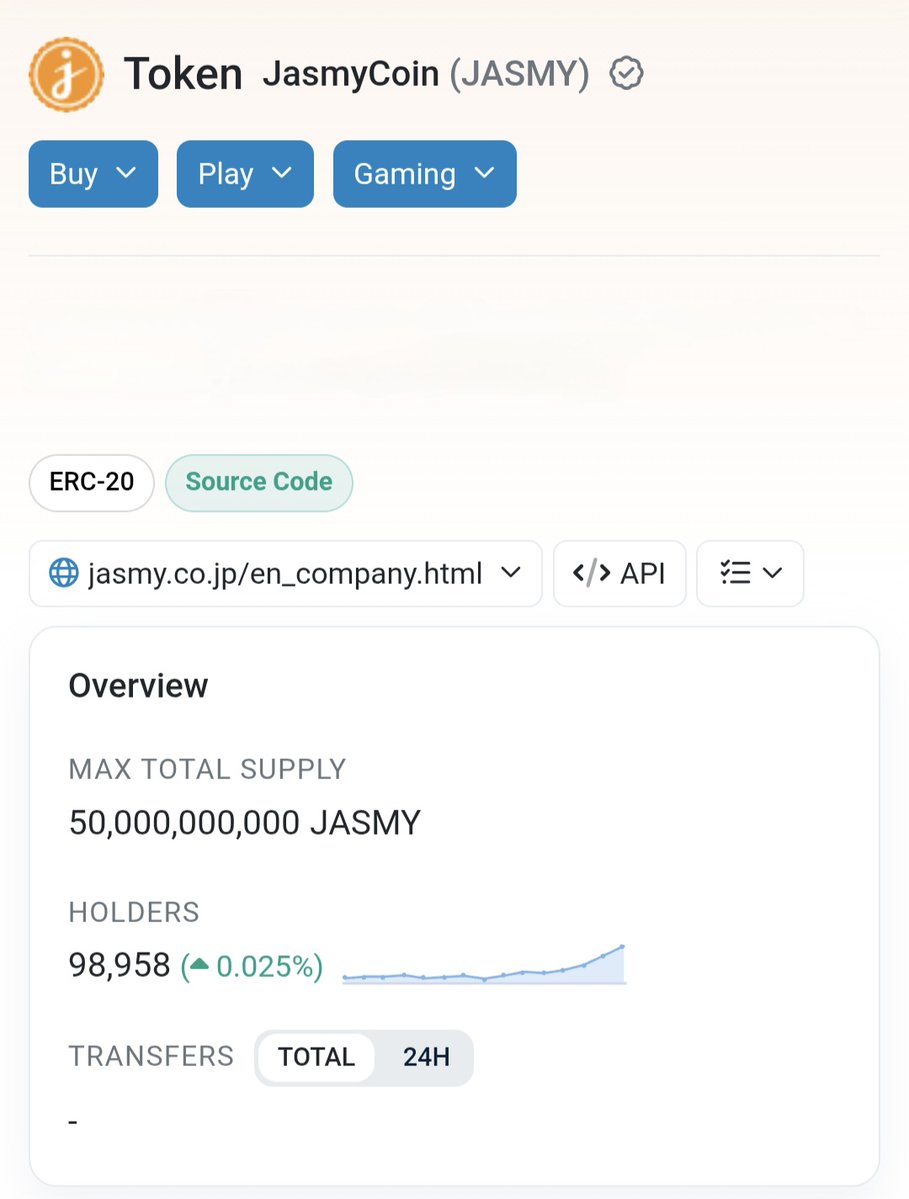Open the Gaming dropdown menu

coord(424,173)
